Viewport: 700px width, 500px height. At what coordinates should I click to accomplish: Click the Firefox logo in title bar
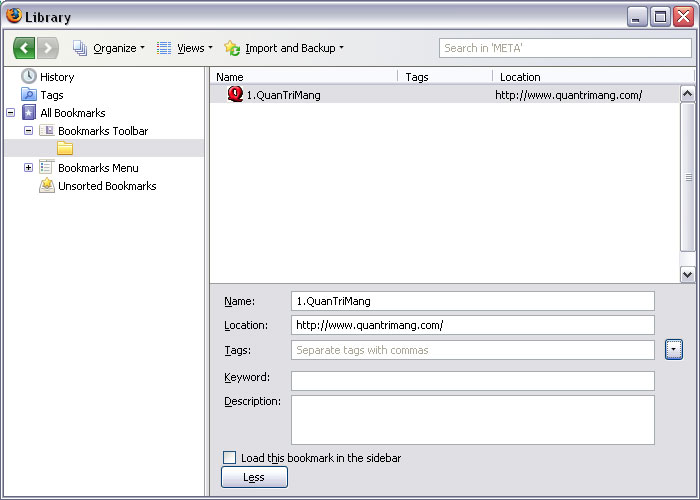(x=14, y=16)
